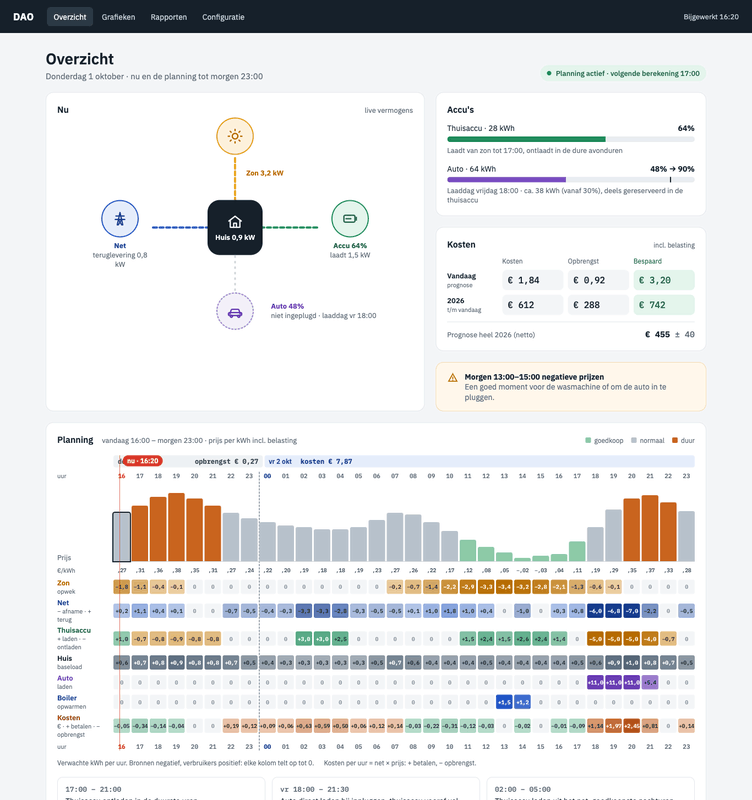752x800 pixels.
Task: Click the warning triangle in the negative-prices notice
Action: tap(453, 378)
